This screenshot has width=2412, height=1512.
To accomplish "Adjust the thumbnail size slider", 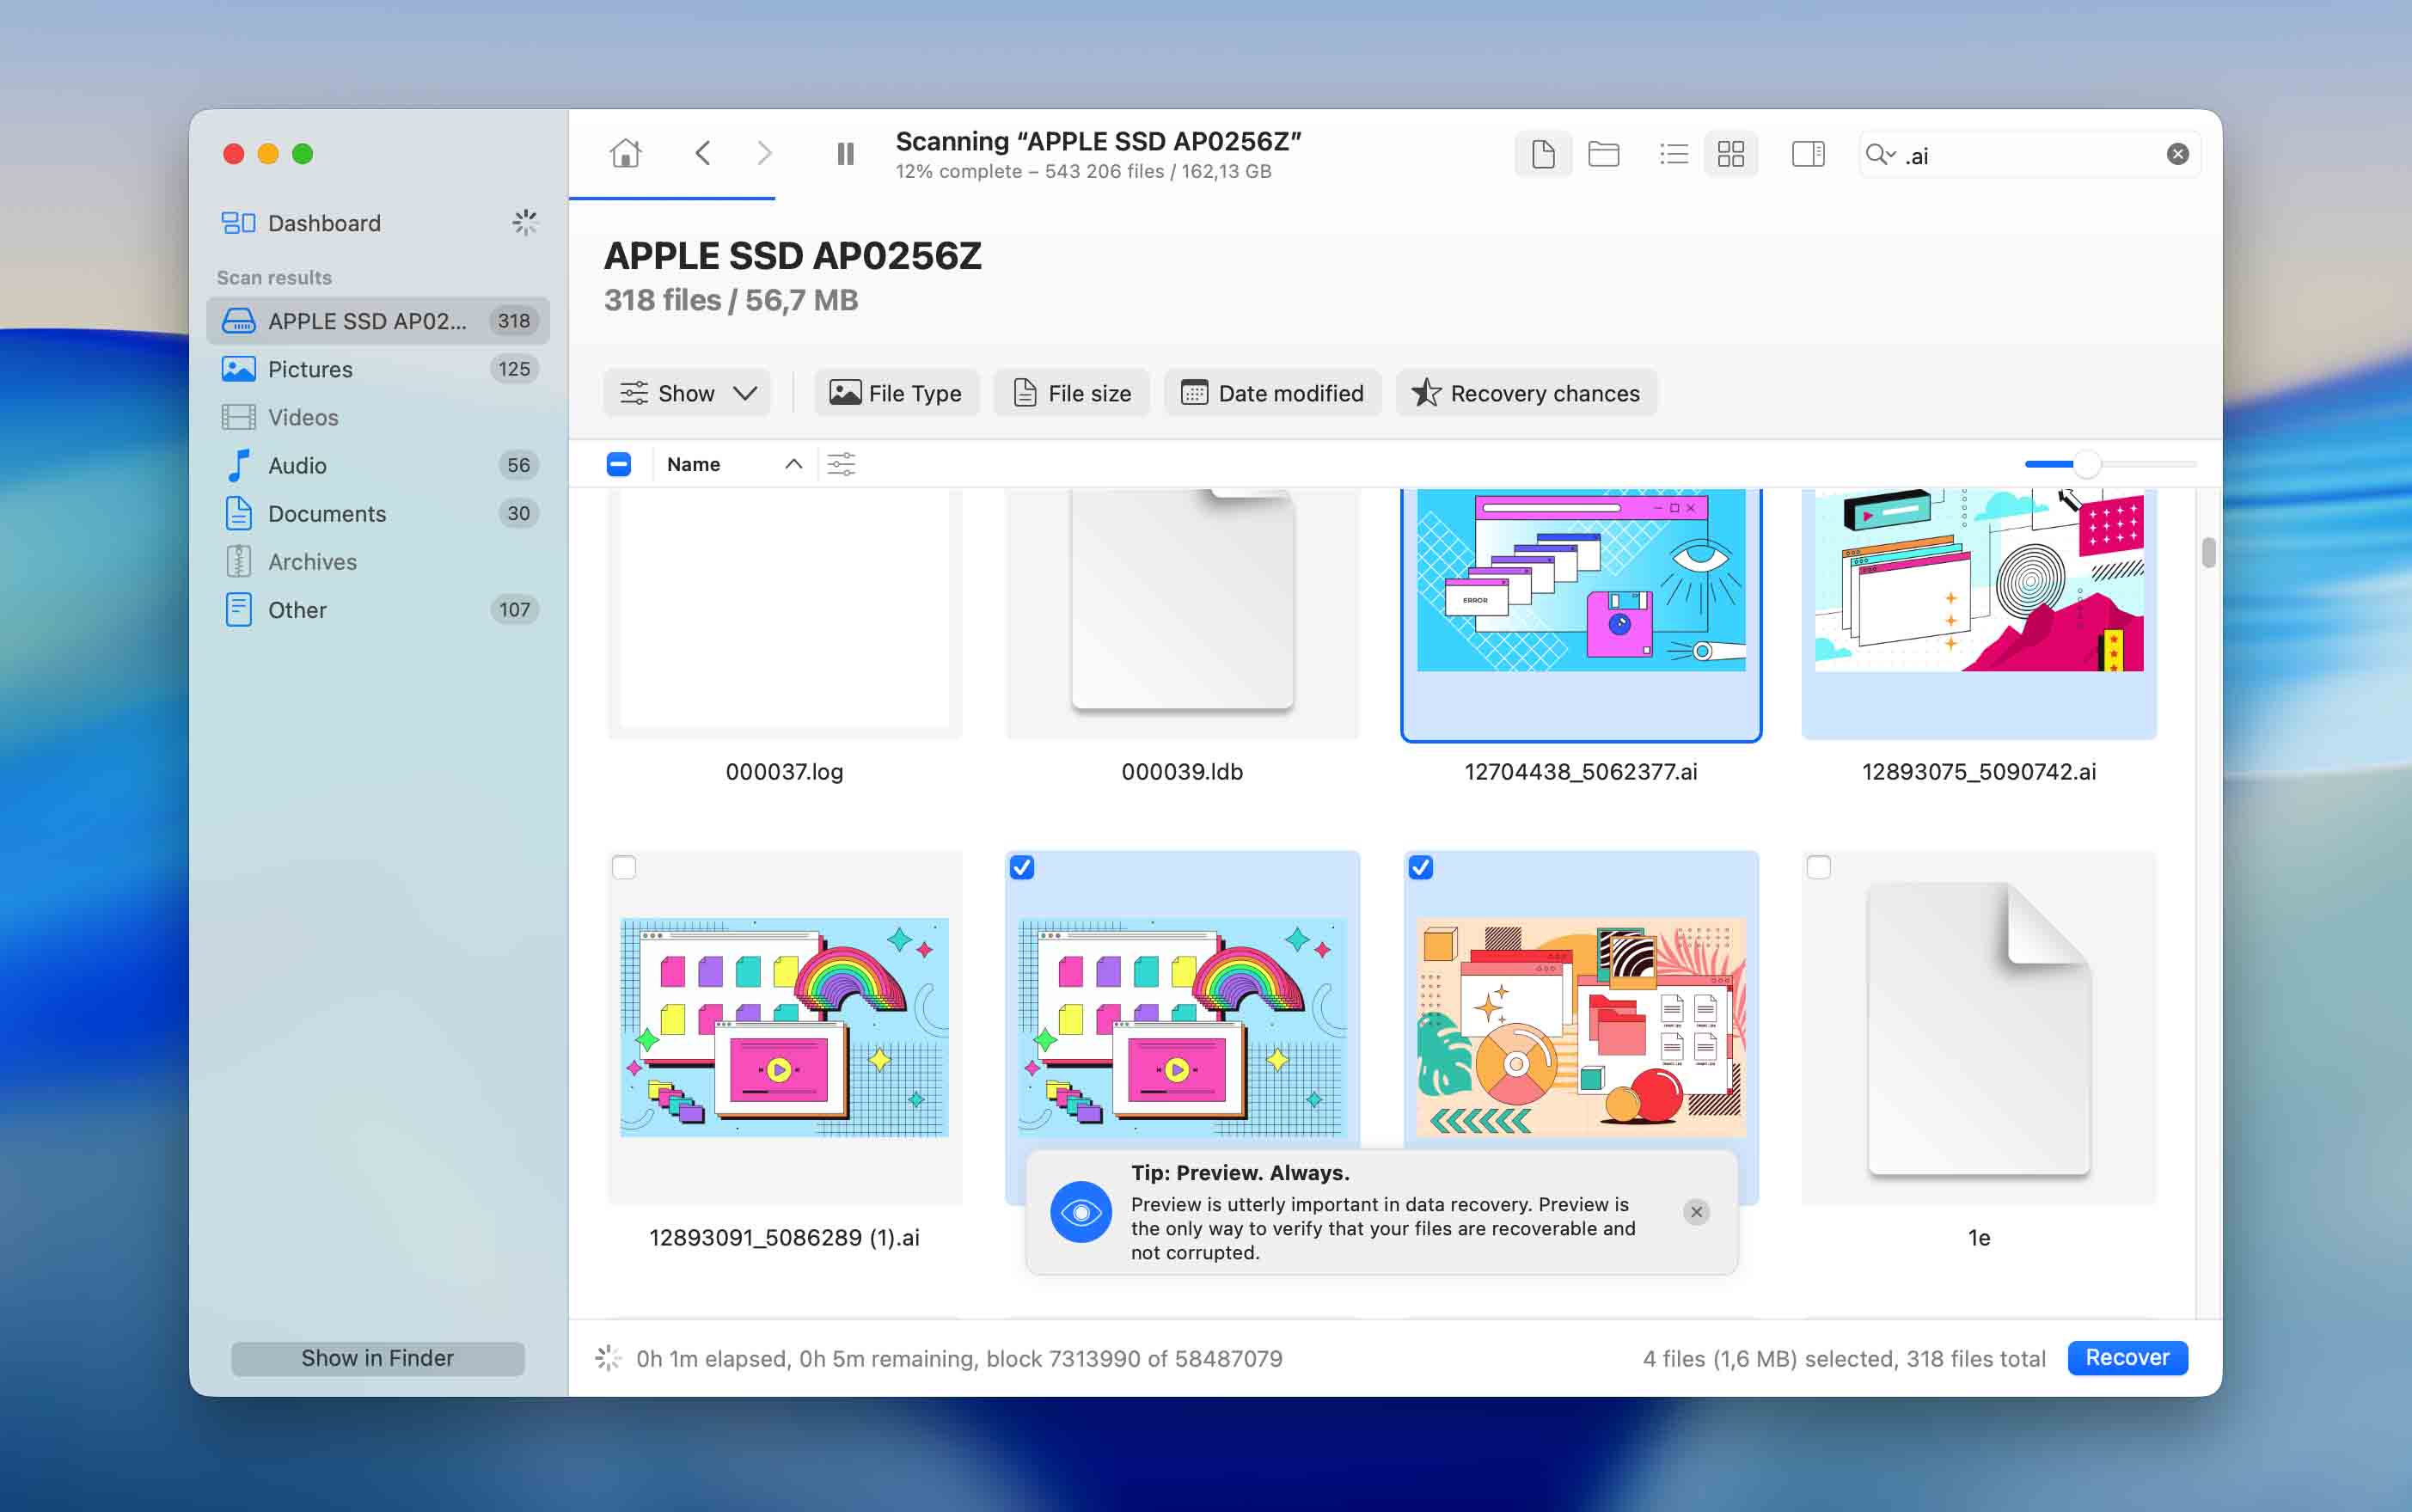I will (2086, 464).
